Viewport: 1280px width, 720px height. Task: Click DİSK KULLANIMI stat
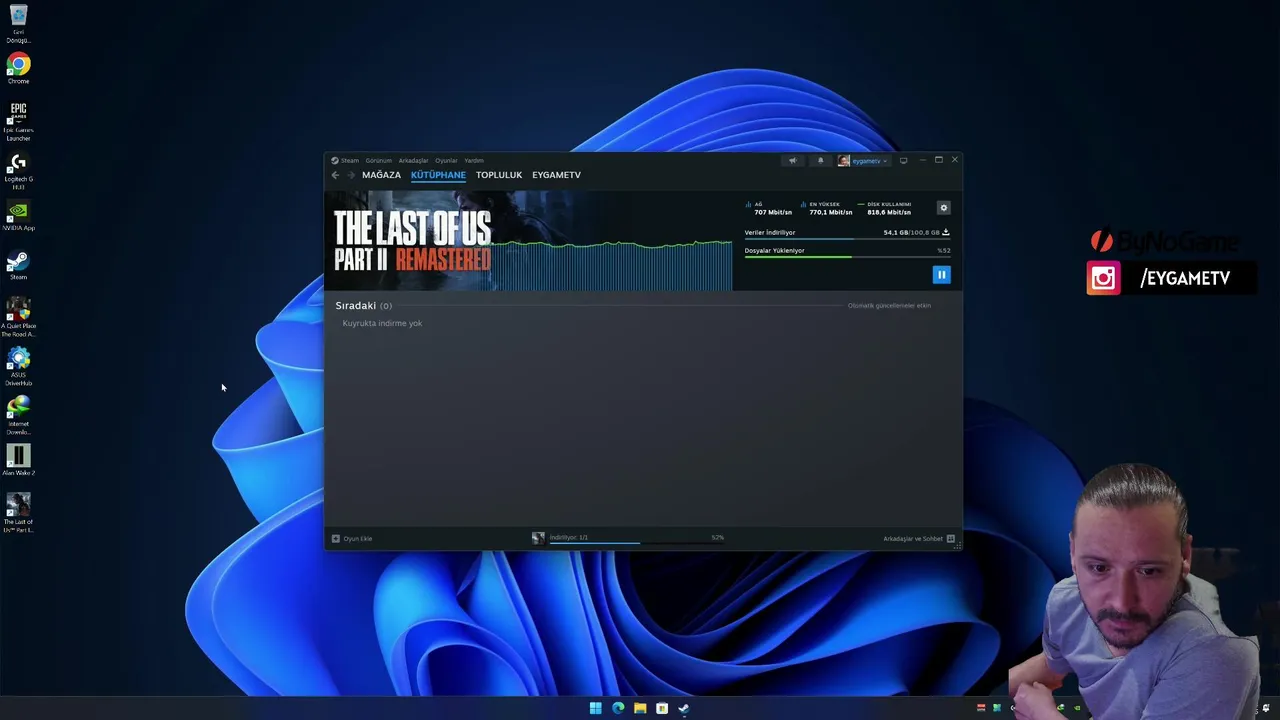point(885,208)
